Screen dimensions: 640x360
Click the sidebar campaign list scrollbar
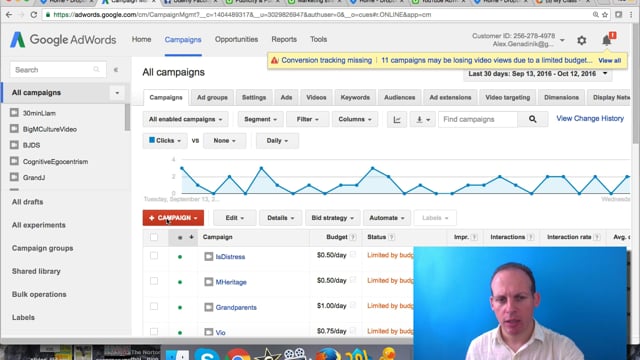click(x=128, y=118)
